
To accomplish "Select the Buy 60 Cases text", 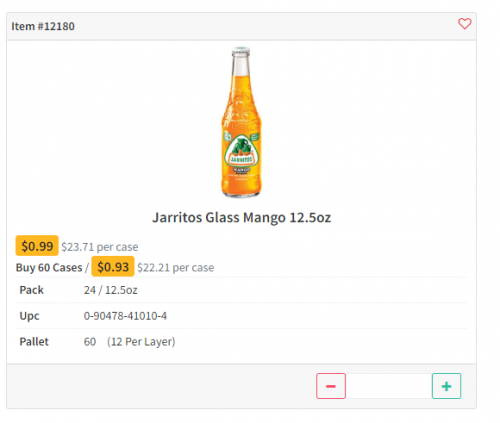I will coord(49,268).
